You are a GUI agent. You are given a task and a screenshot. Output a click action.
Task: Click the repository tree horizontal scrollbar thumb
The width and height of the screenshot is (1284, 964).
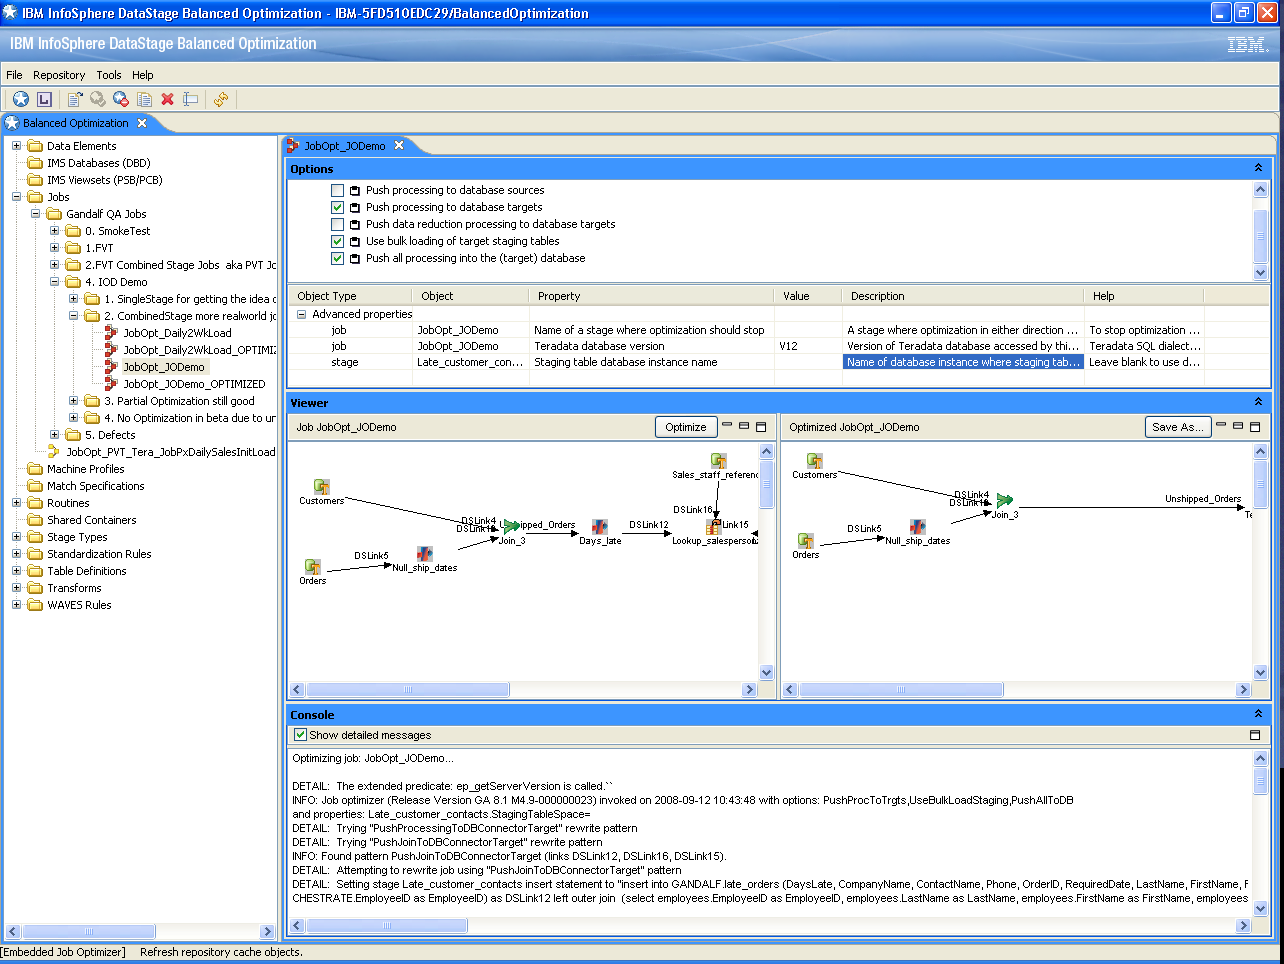click(x=89, y=932)
